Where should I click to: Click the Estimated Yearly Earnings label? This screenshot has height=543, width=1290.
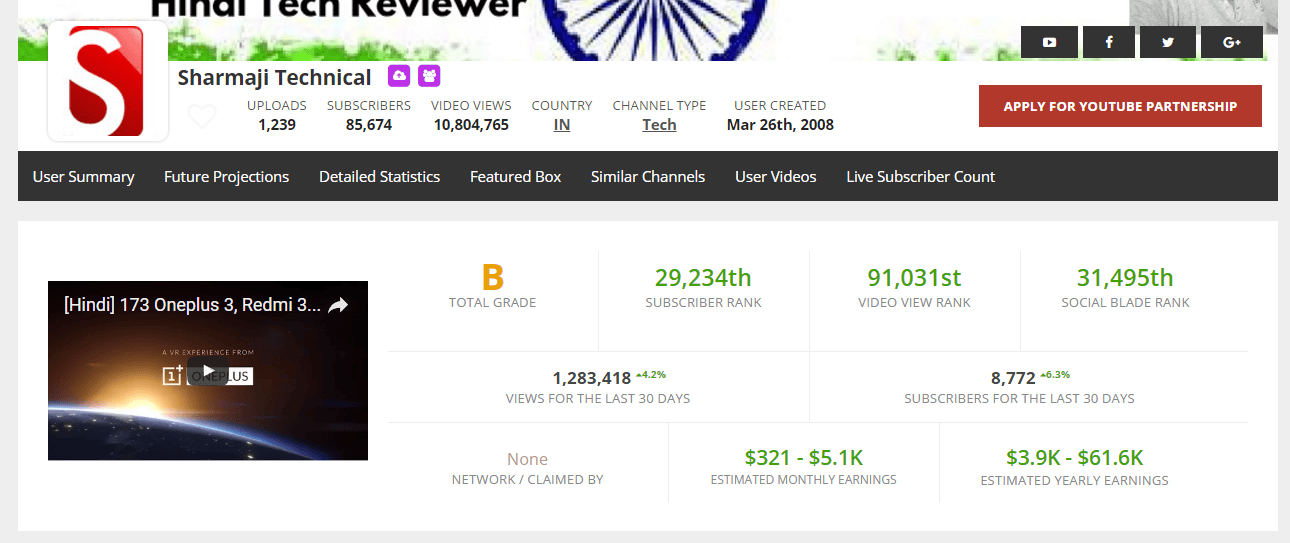click(x=1074, y=480)
